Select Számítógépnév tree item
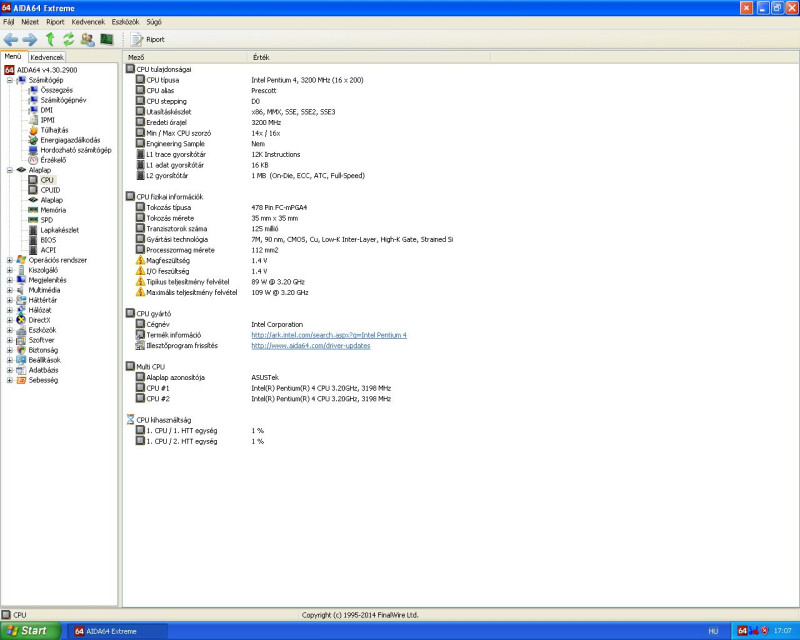800x640 pixels. point(63,100)
